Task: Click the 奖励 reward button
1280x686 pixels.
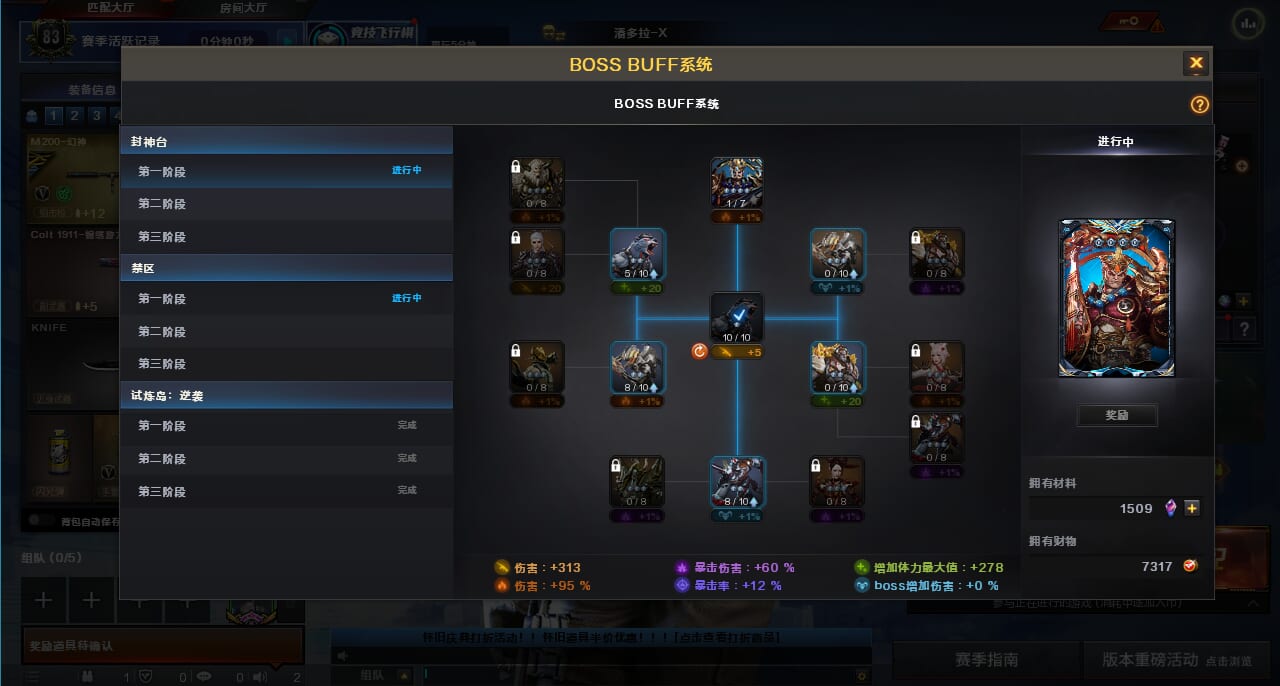Action: [1117, 415]
